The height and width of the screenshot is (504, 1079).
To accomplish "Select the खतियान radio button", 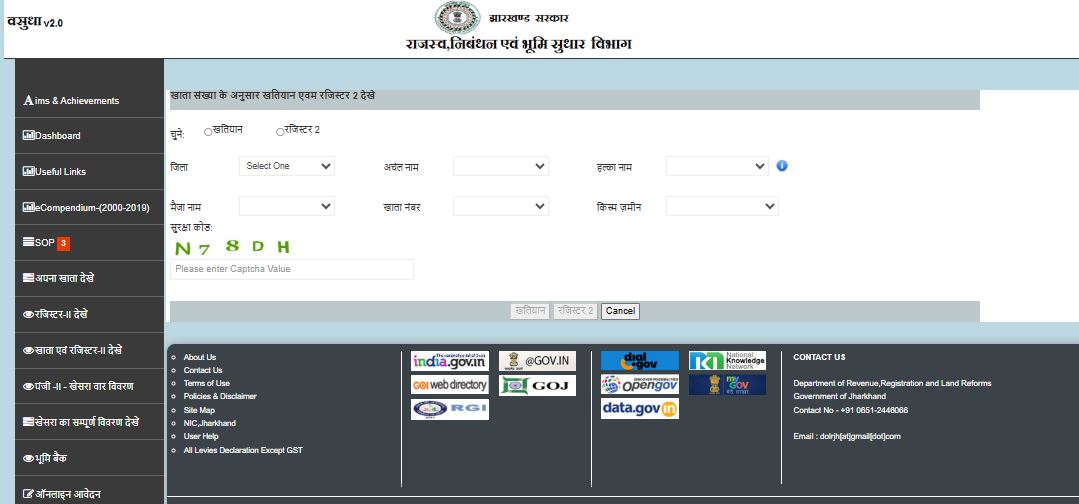I will pos(208,132).
